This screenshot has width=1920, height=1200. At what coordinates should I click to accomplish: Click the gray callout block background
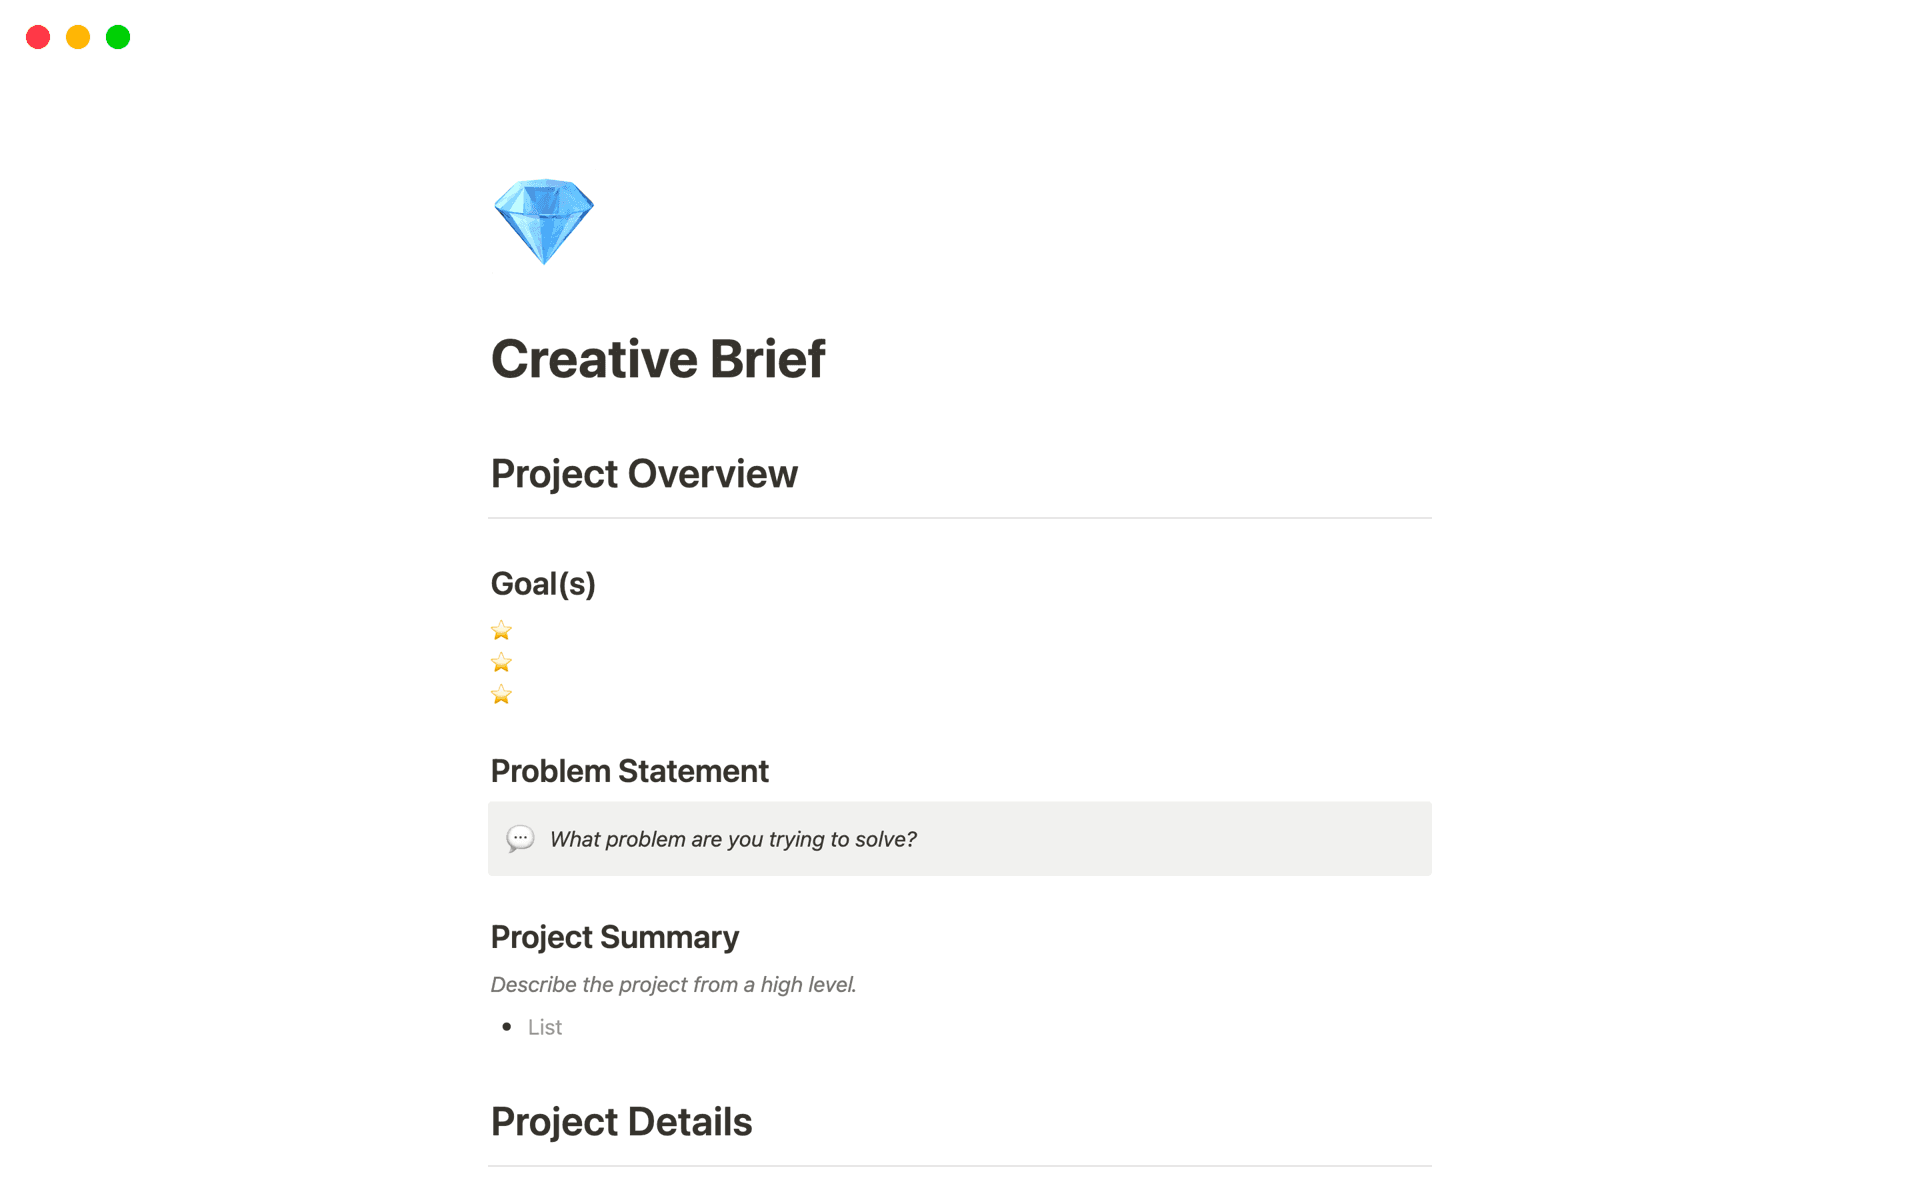(1200, 839)
